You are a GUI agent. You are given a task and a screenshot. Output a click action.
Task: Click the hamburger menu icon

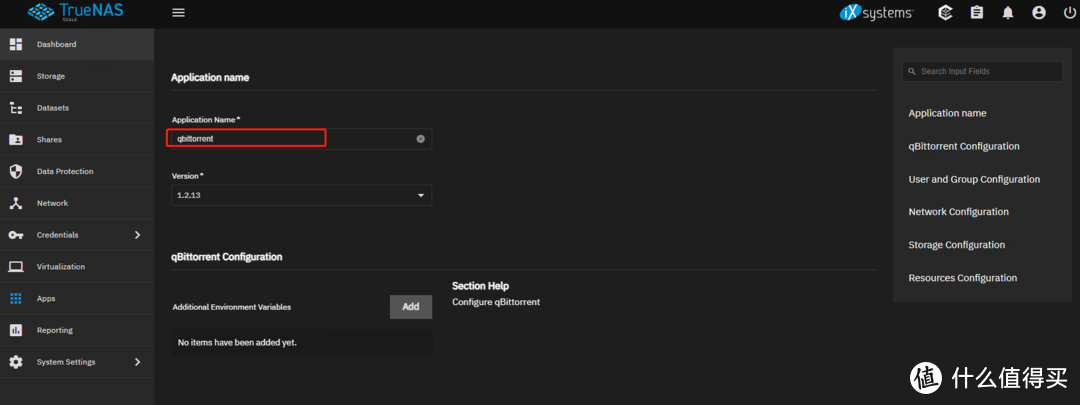pos(179,13)
